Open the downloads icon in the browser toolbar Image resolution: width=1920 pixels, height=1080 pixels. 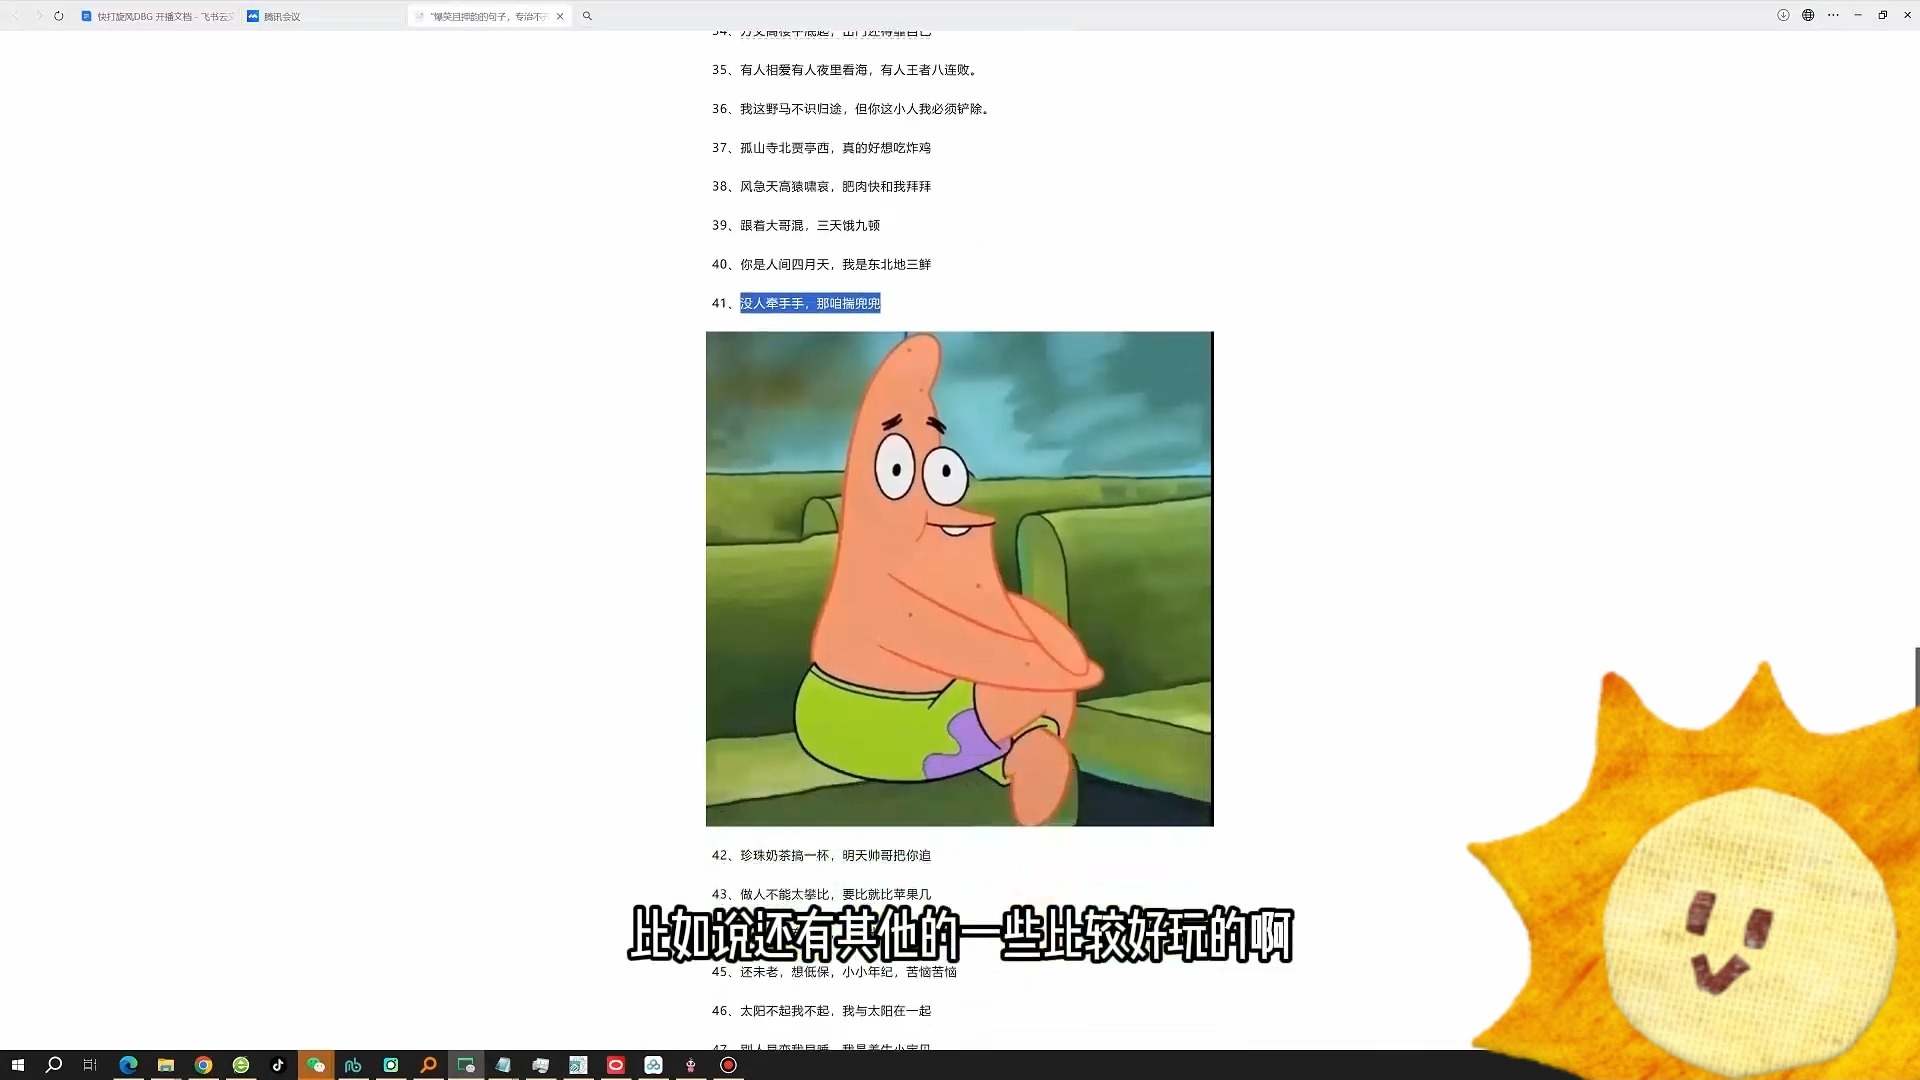(x=1783, y=15)
